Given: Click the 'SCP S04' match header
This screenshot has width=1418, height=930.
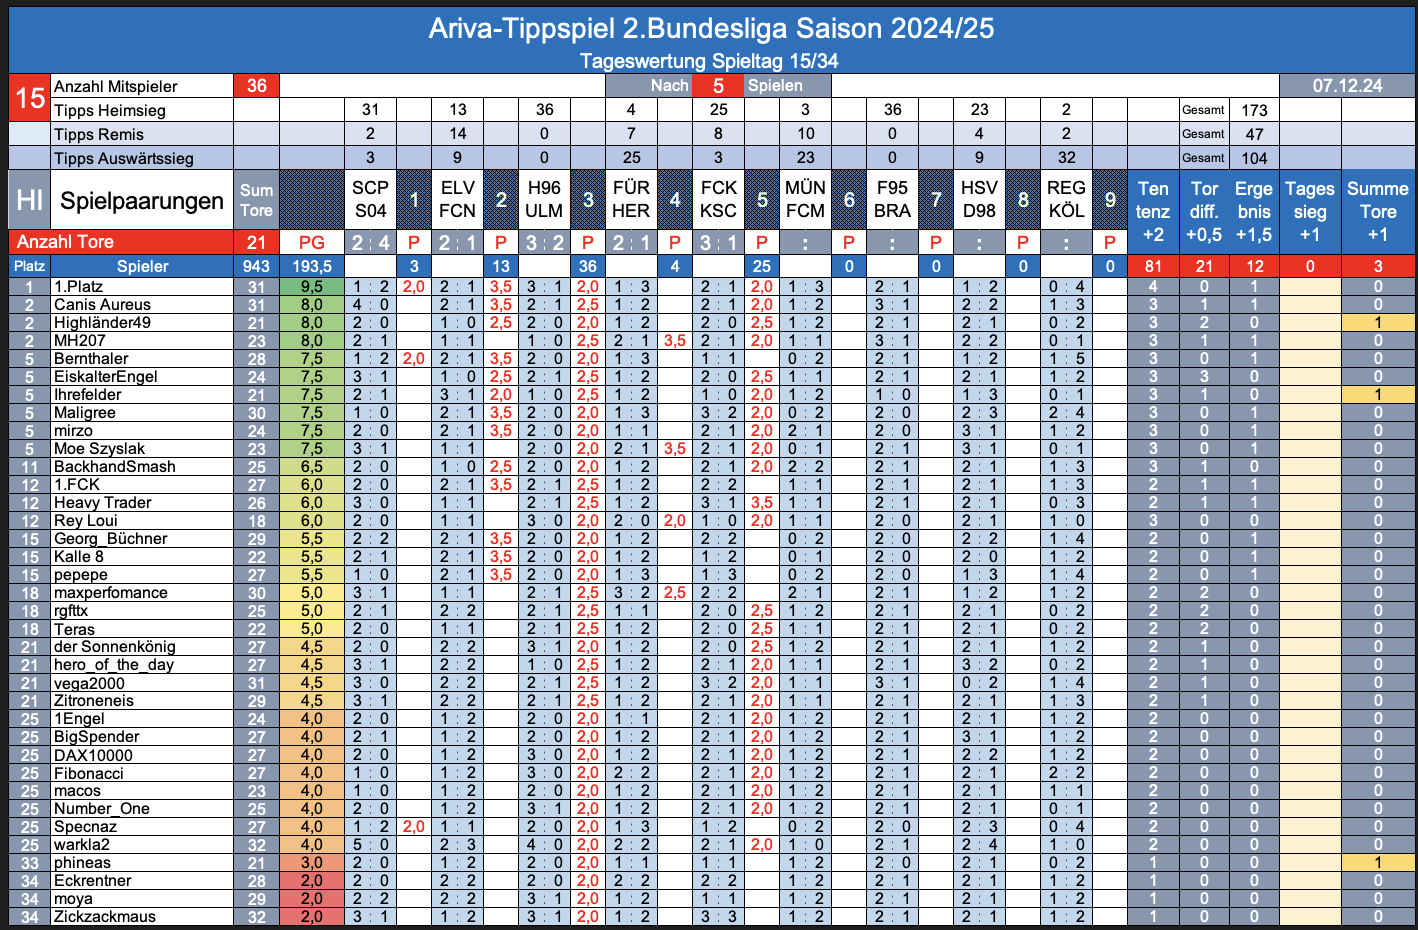Looking at the screenshot, I should [370, 200].
